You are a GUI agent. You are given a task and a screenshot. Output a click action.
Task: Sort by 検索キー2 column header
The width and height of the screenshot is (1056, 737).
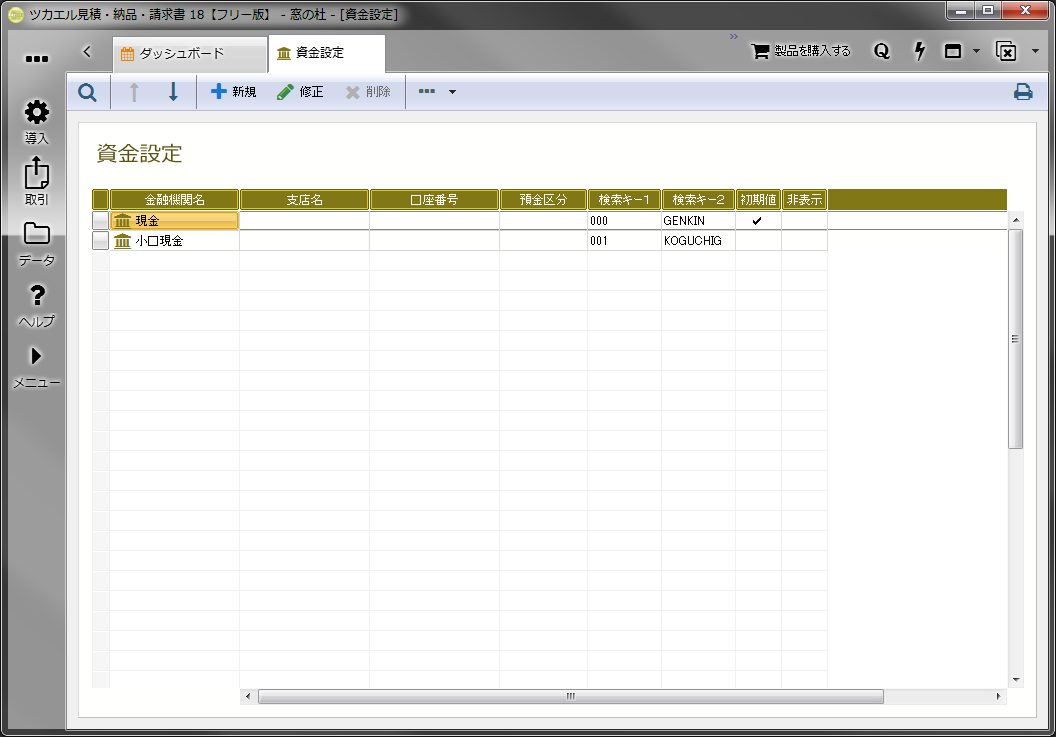click(698, 199)
